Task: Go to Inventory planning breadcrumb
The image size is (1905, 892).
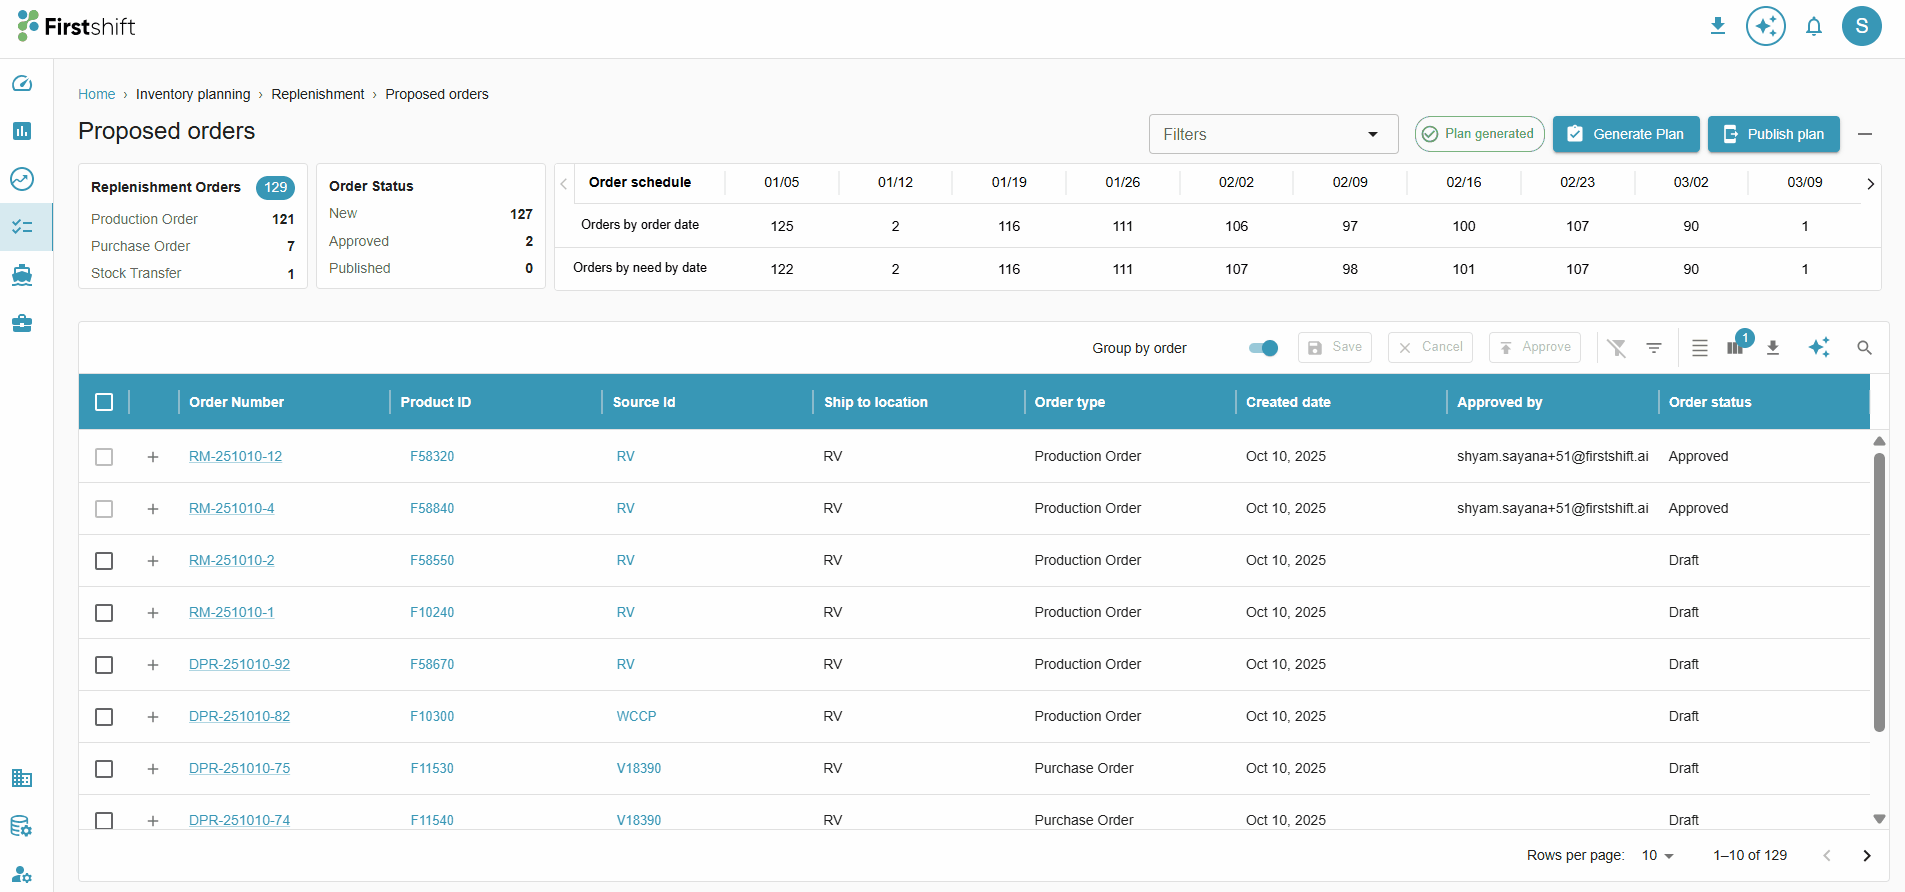Action: click(193, 94)
